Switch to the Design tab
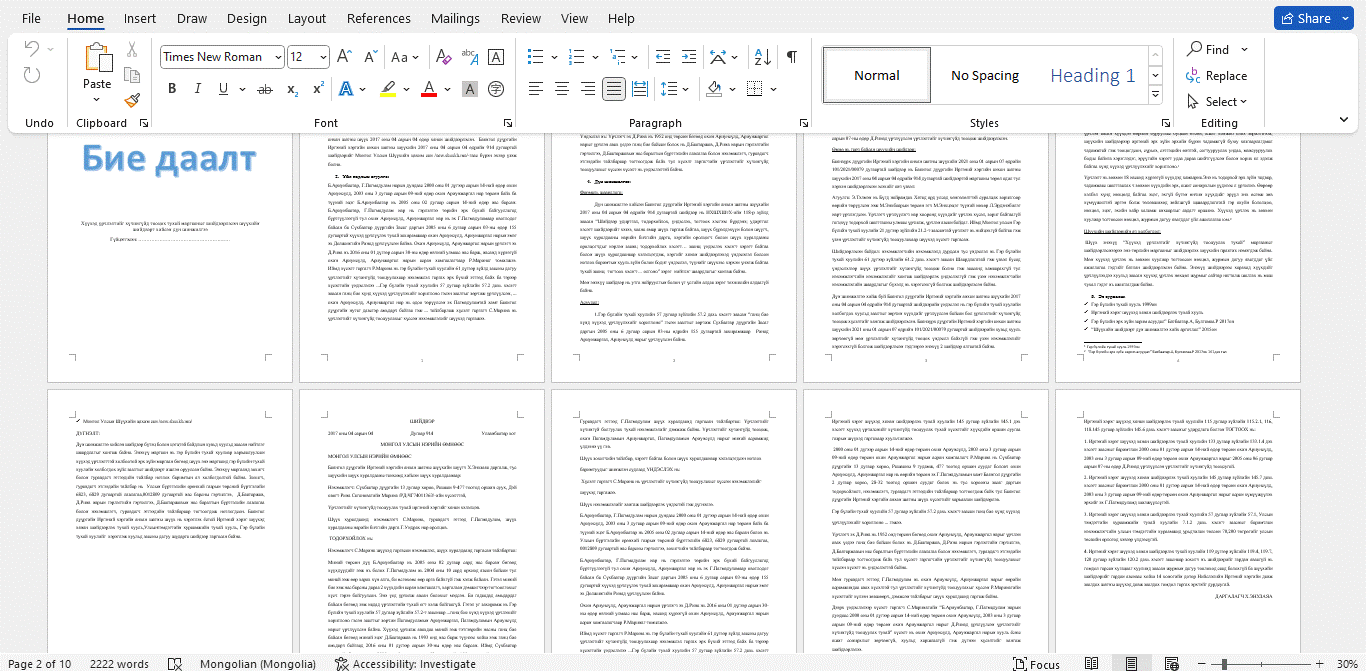This screenshot has height=671, width=1366. [x=247, y=18]
